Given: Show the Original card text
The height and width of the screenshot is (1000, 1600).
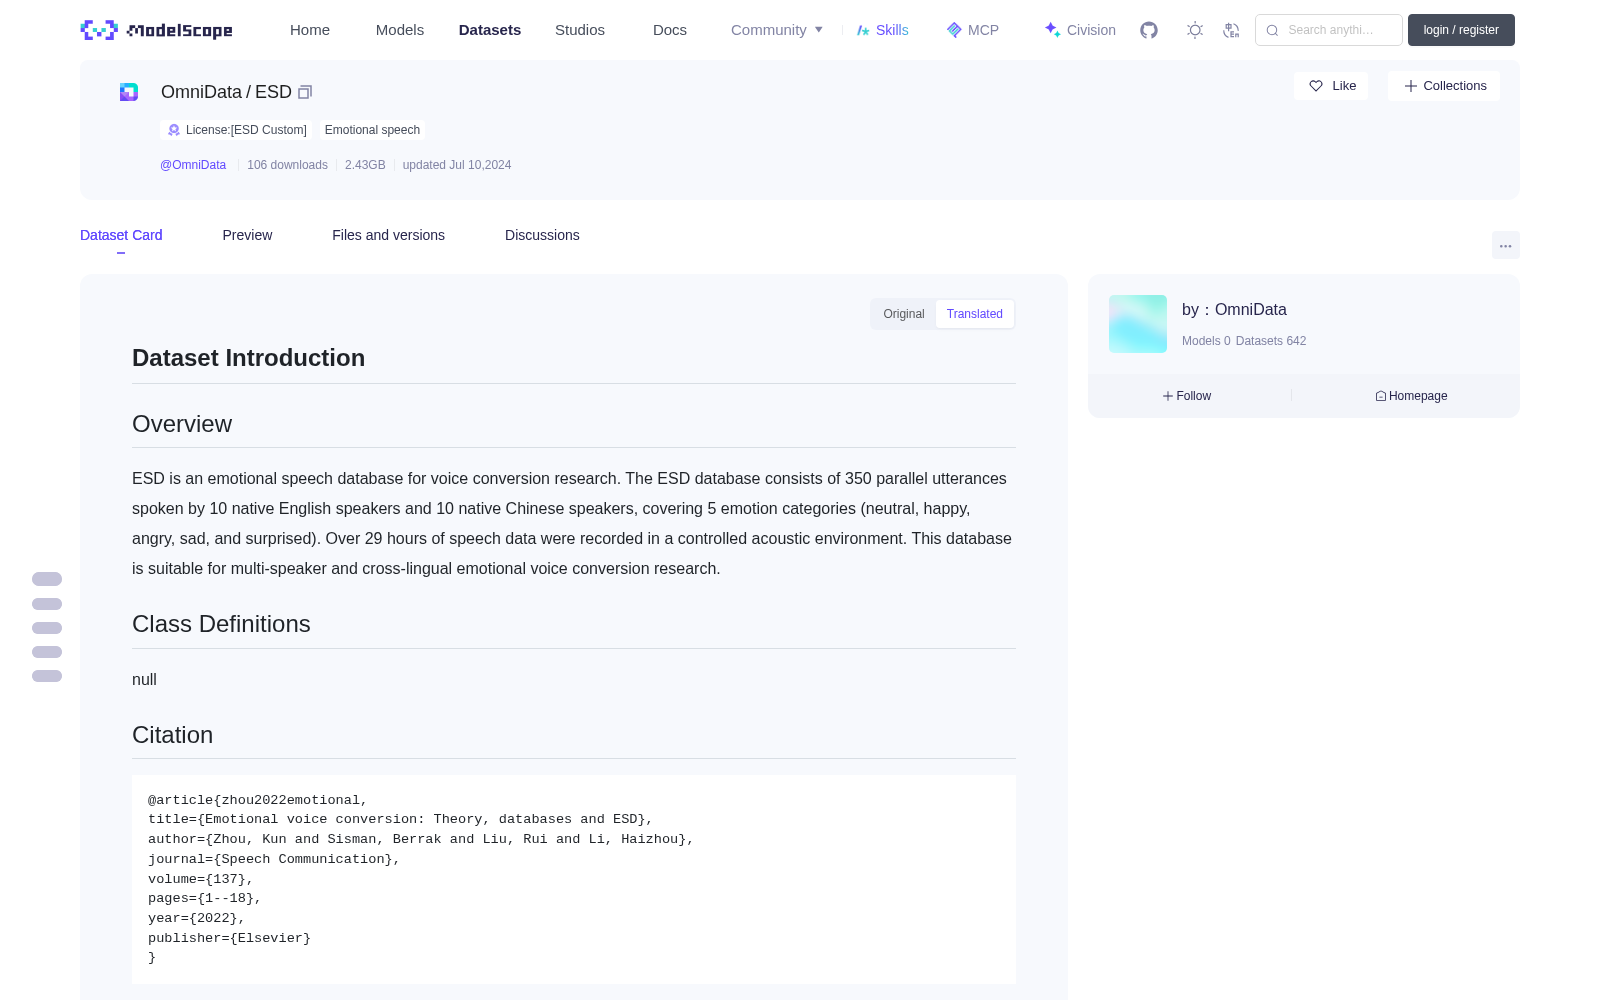Looking at the screenshot, I should click(x=904, y=314).
